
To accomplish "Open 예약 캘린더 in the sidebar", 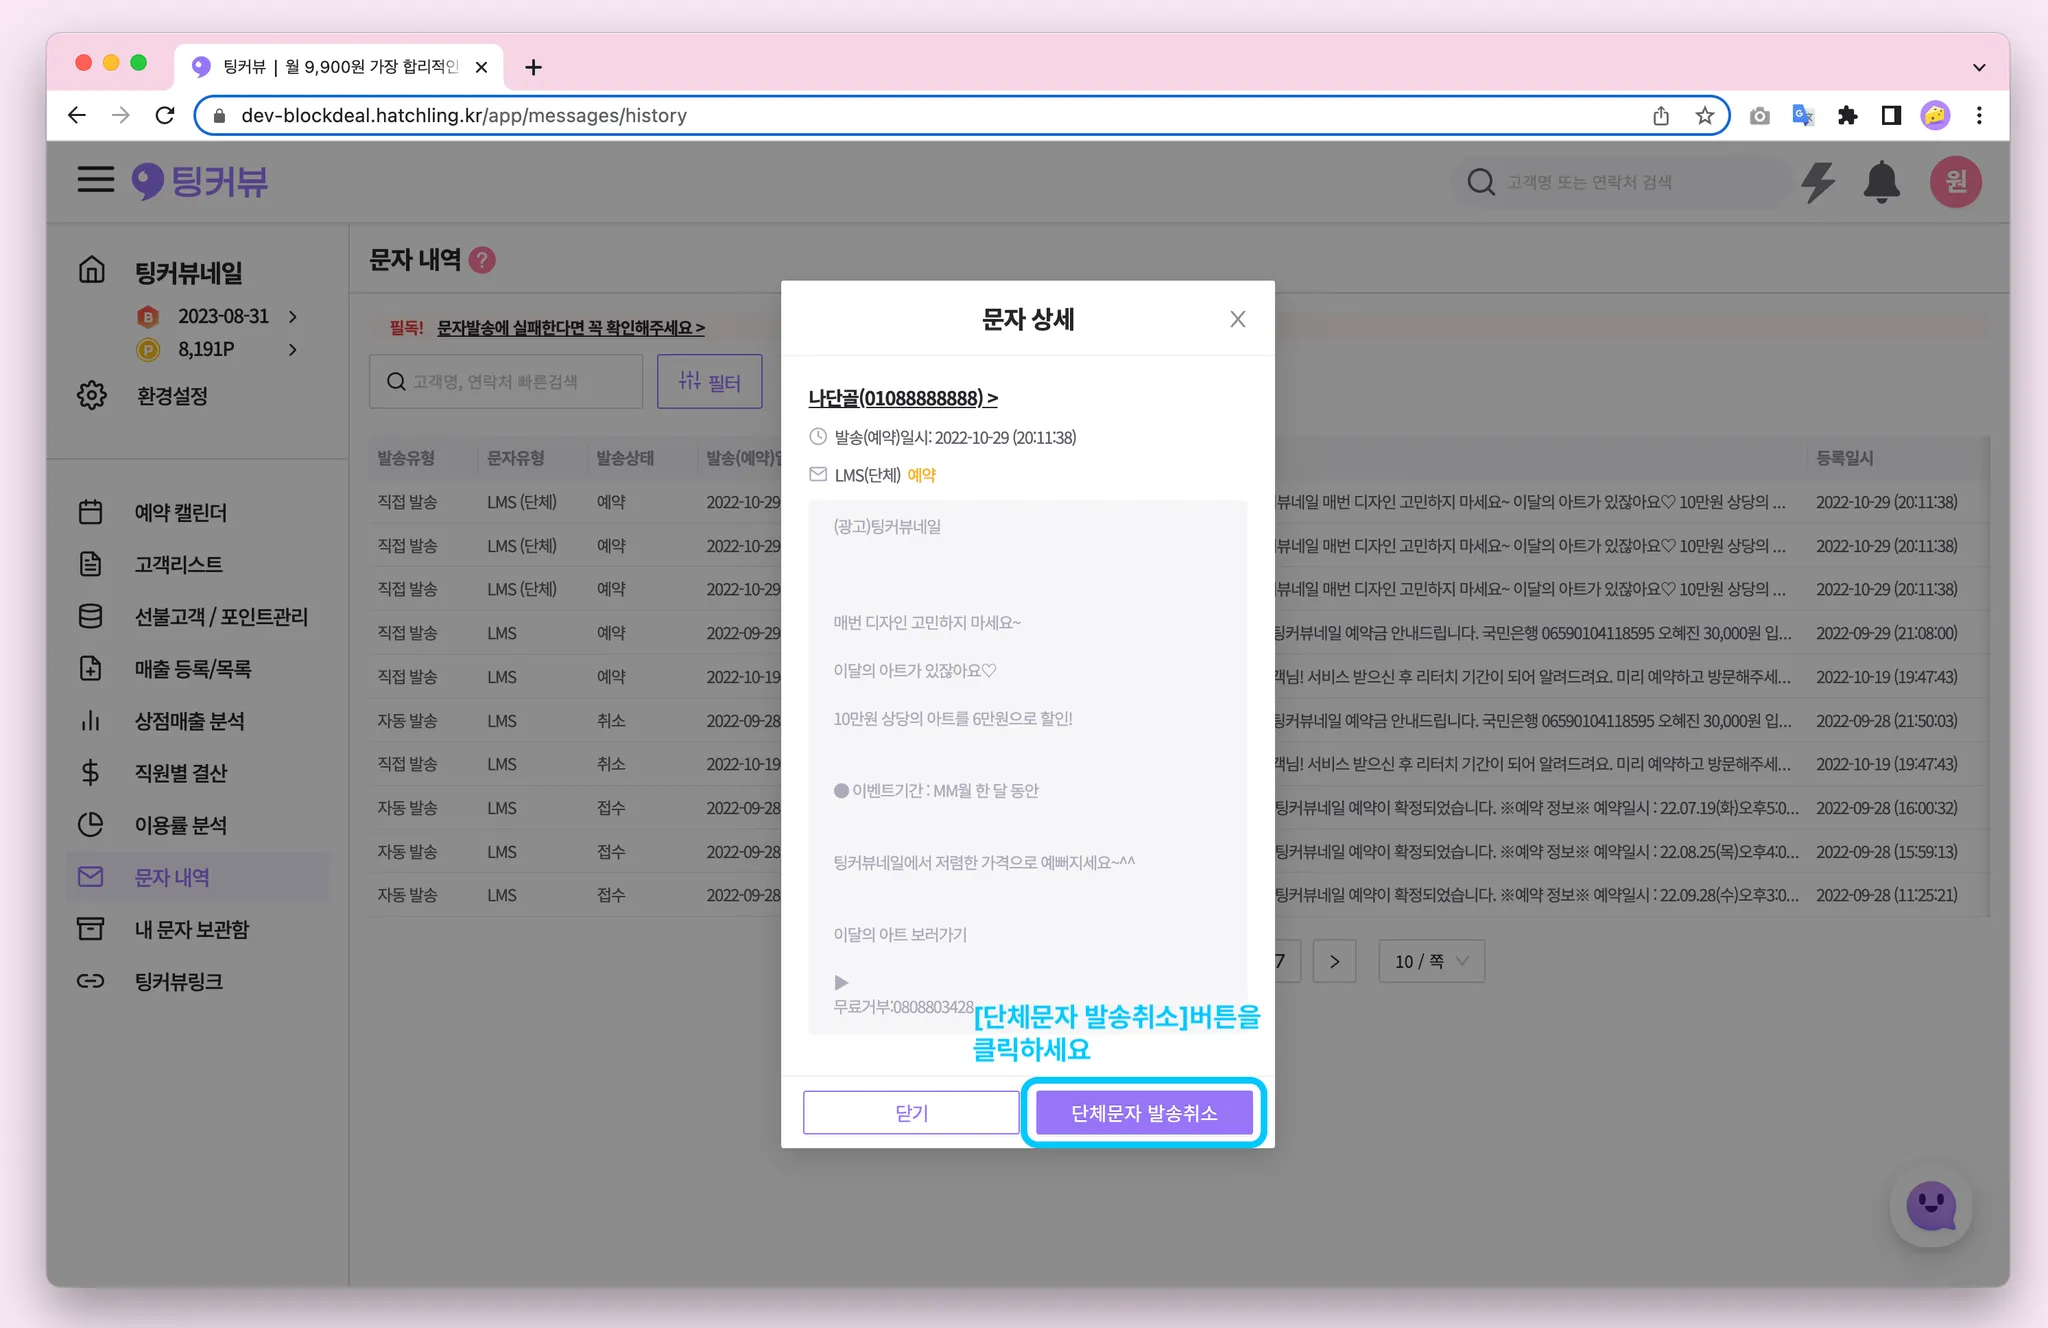I will (181, 513).
